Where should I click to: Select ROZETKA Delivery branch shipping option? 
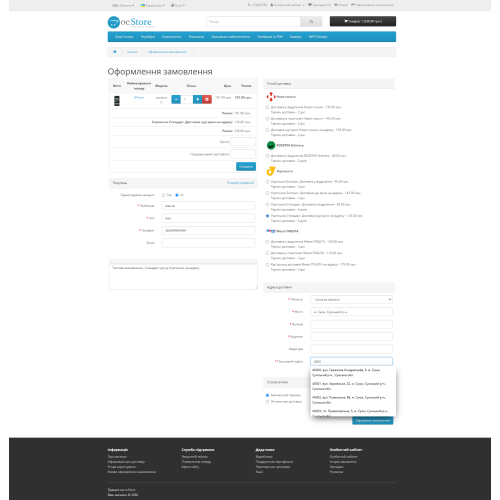pos(267,156)
